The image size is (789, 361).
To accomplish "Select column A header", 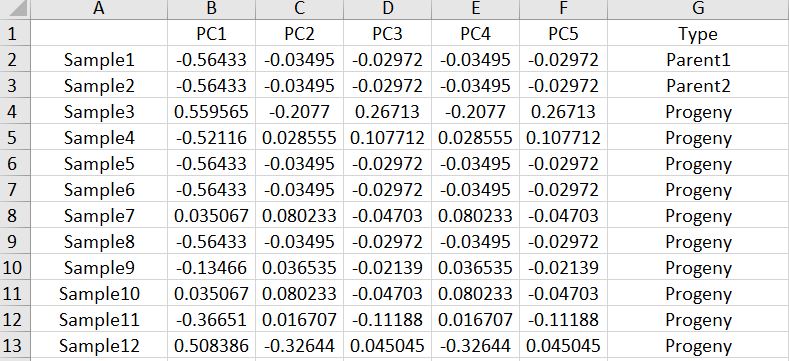I will 99,9.
